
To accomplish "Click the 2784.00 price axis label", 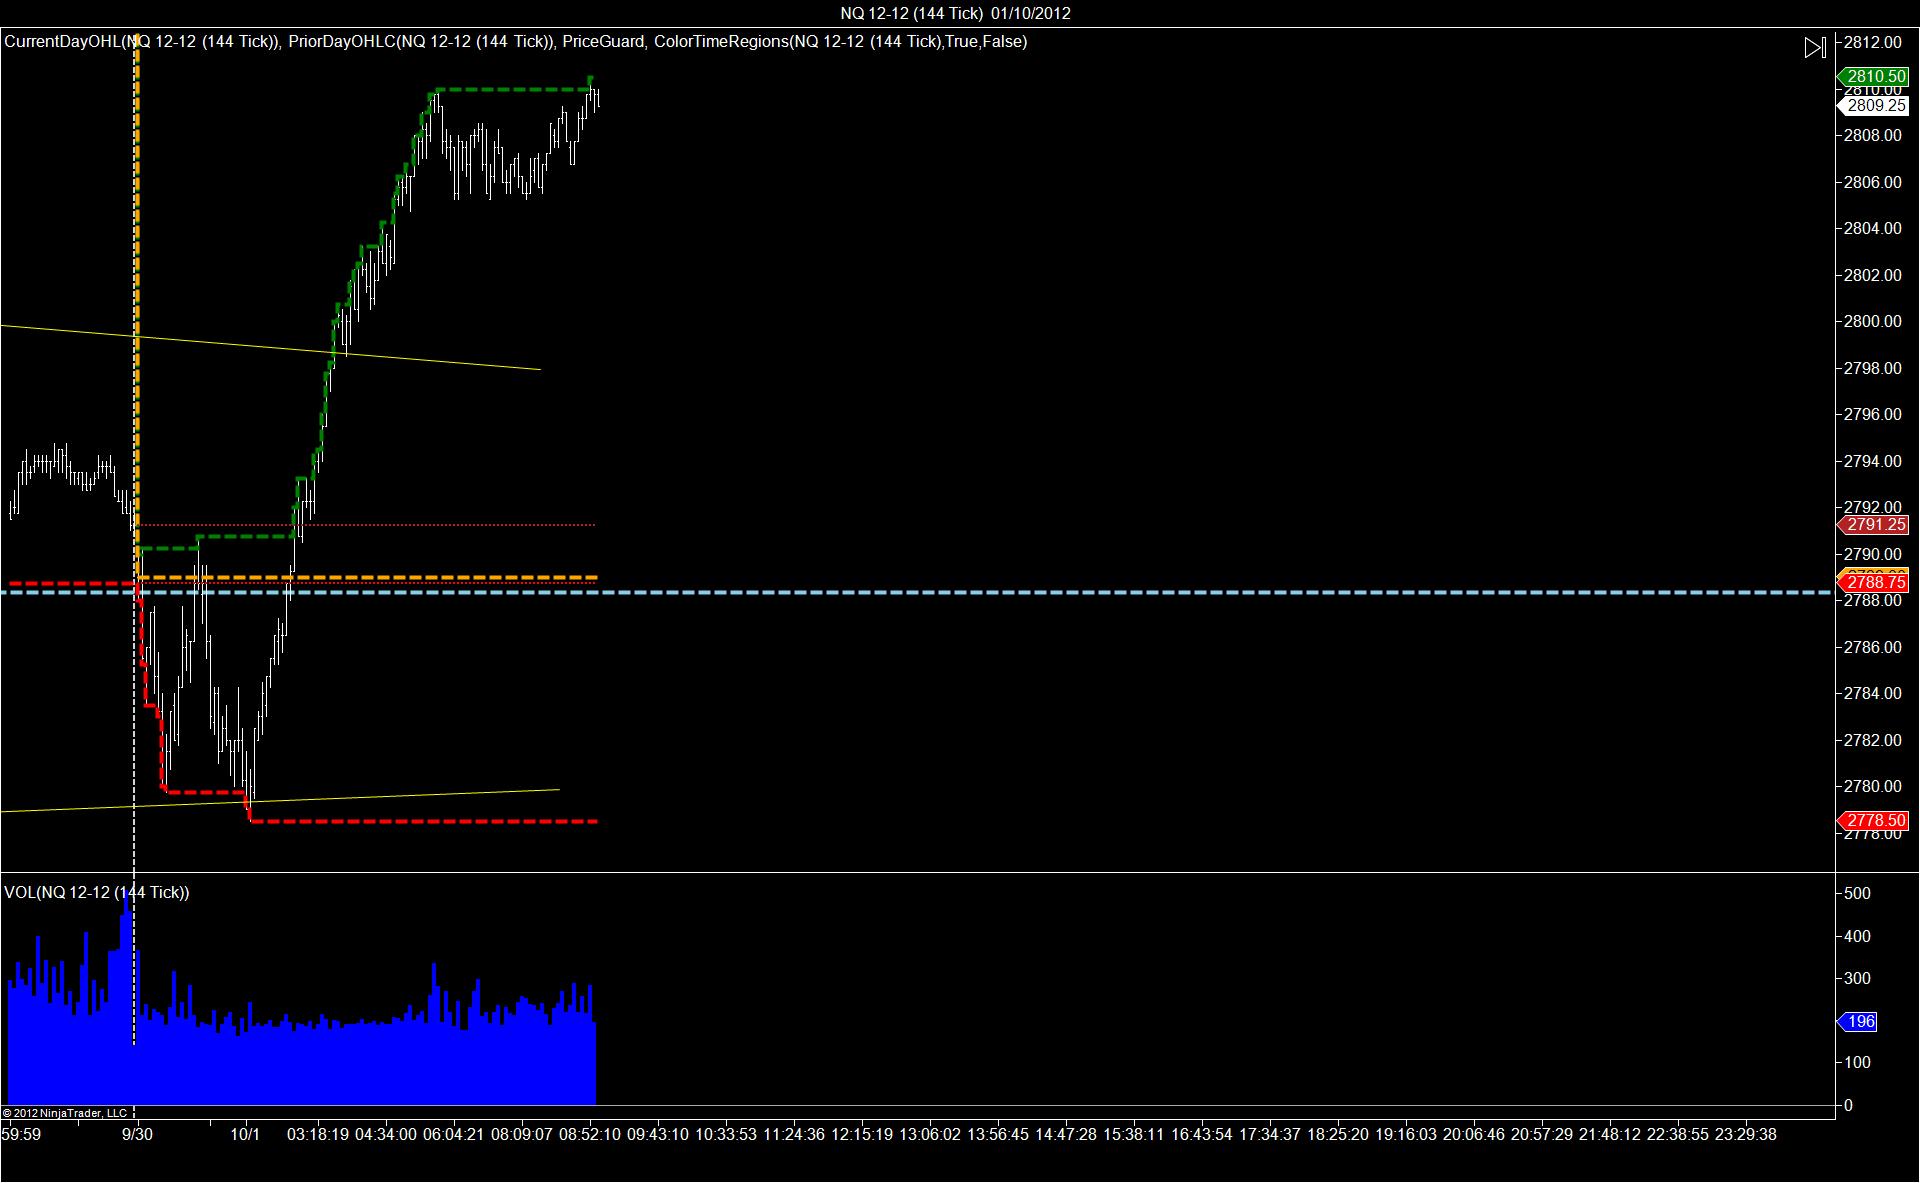I will [x=1872, y=693].
